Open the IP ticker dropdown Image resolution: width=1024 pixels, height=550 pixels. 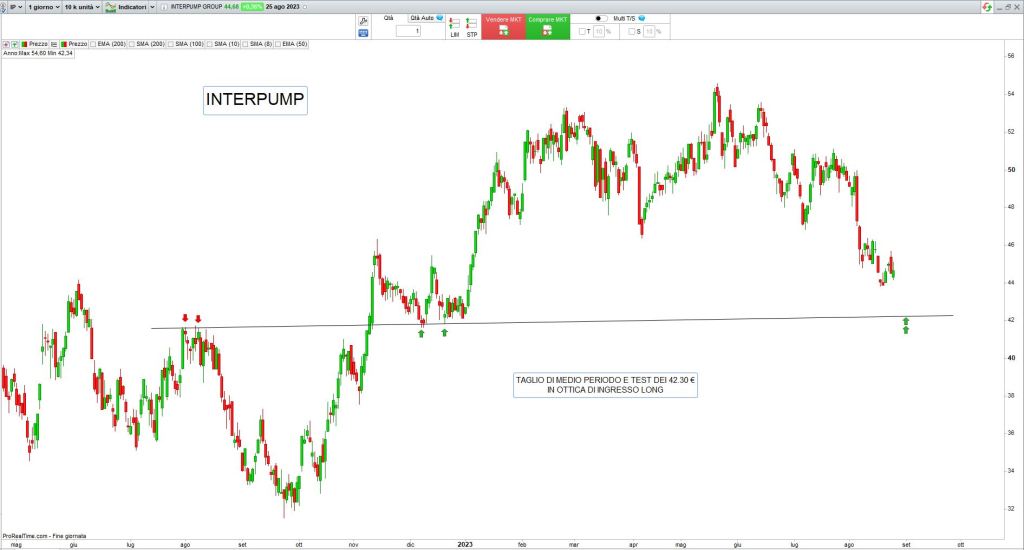[x=16, y=7]
